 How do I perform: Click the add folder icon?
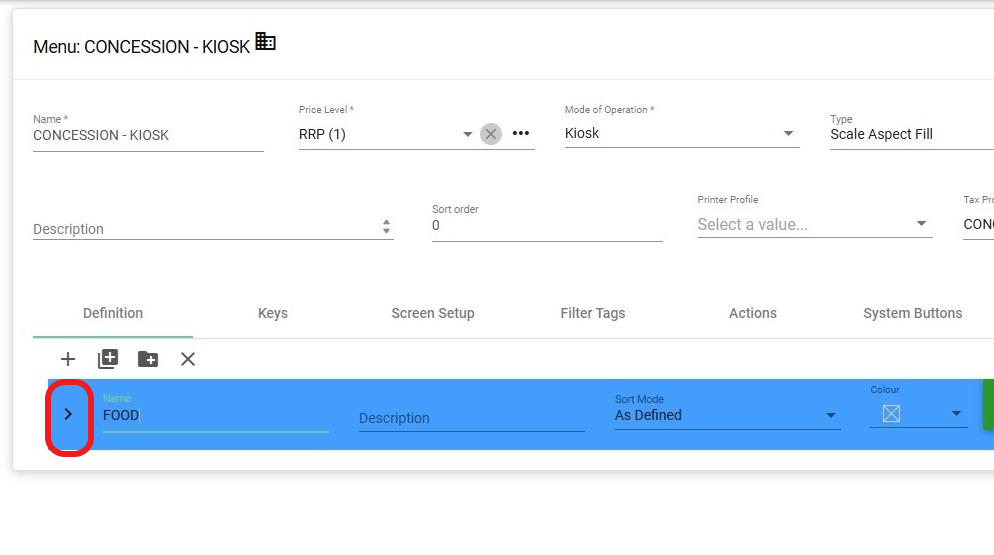148,359
